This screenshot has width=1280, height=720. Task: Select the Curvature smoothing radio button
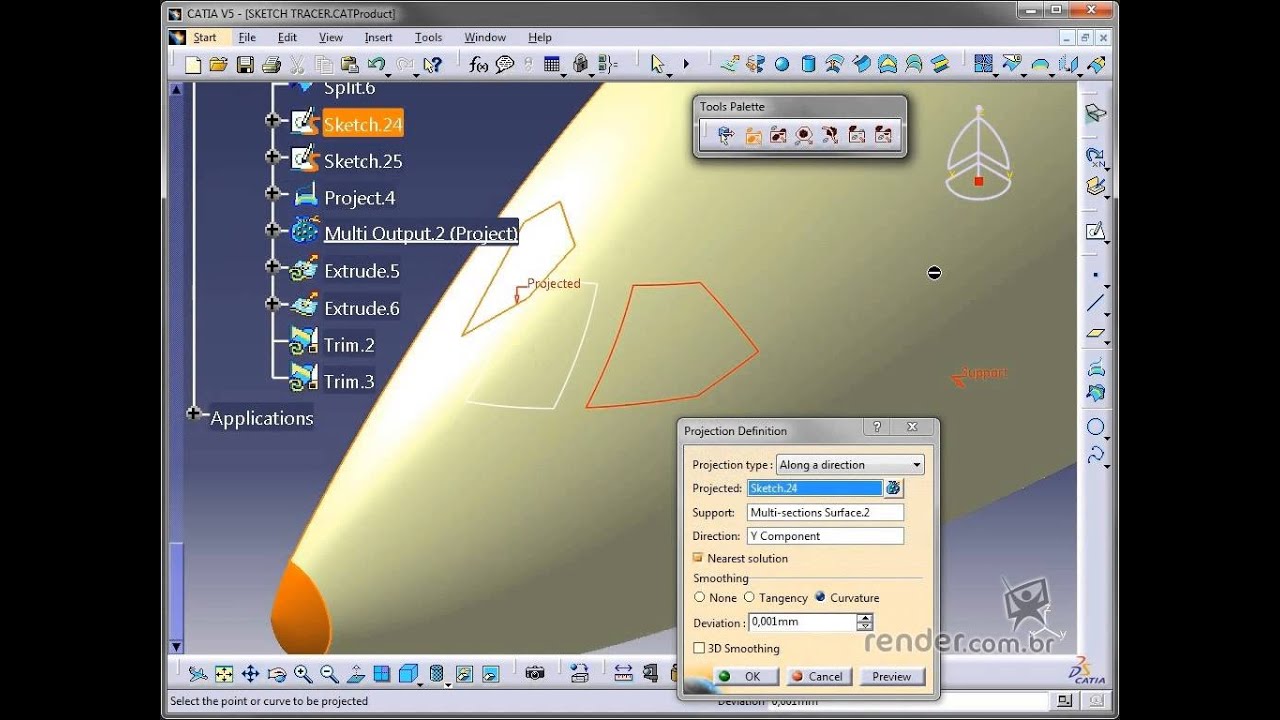coord(820,597)
